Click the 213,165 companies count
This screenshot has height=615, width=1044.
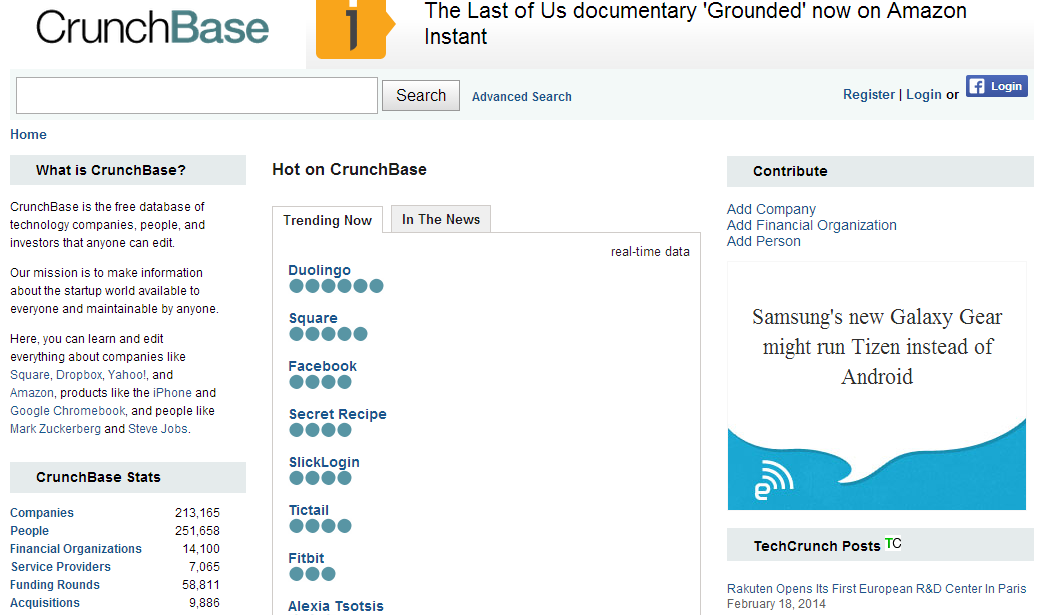(x=197, y=512)
